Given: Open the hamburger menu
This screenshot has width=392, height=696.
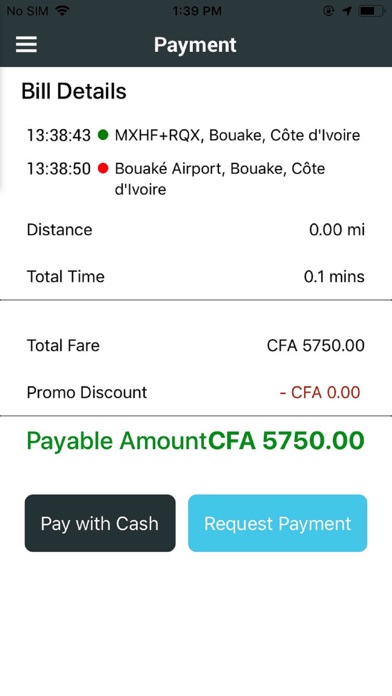Looking at the screenshot, I should [26, 44].
